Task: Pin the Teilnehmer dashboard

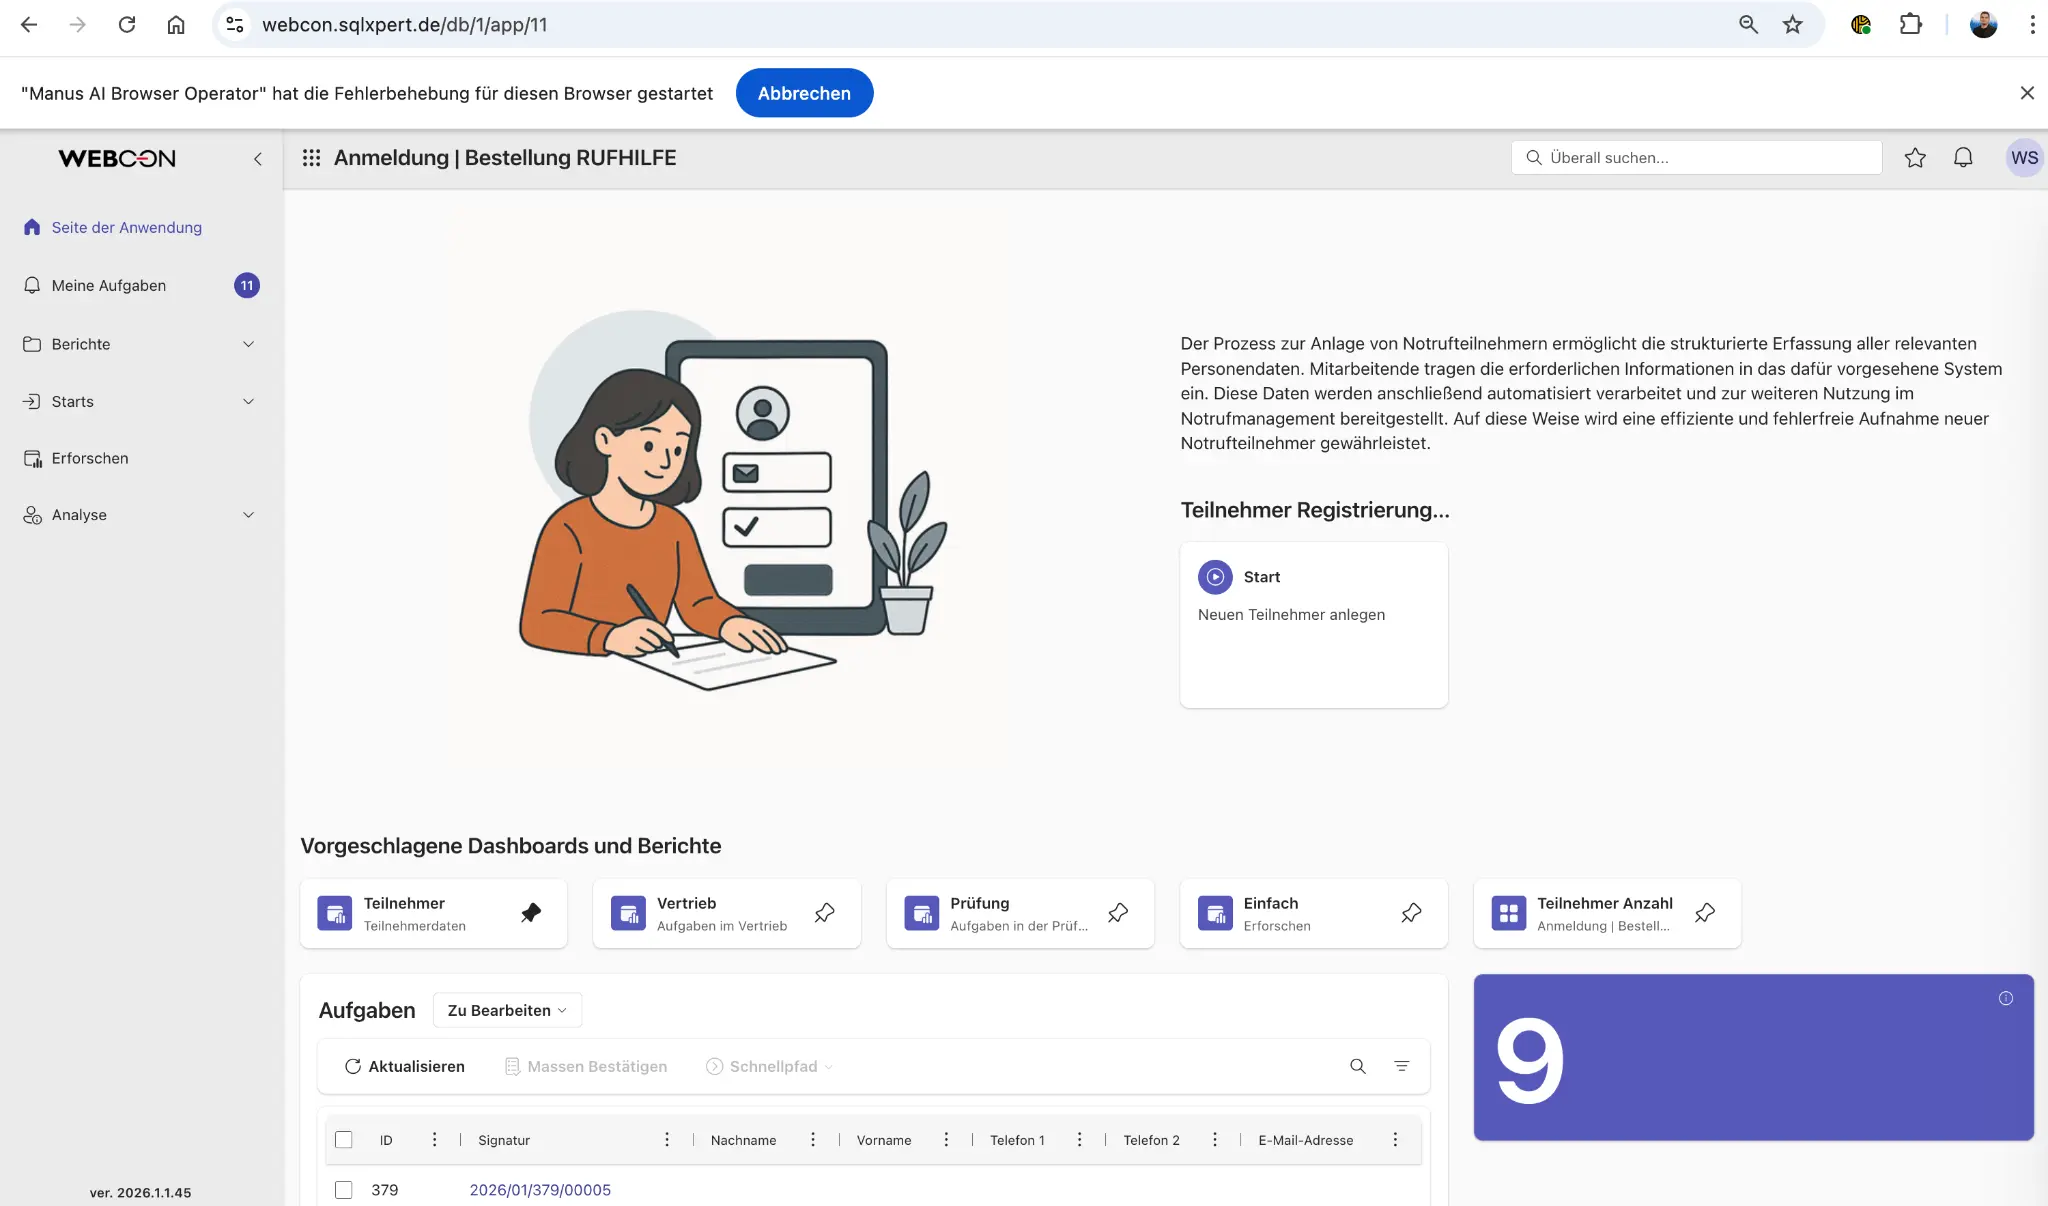Action: [x=531, y=912]
